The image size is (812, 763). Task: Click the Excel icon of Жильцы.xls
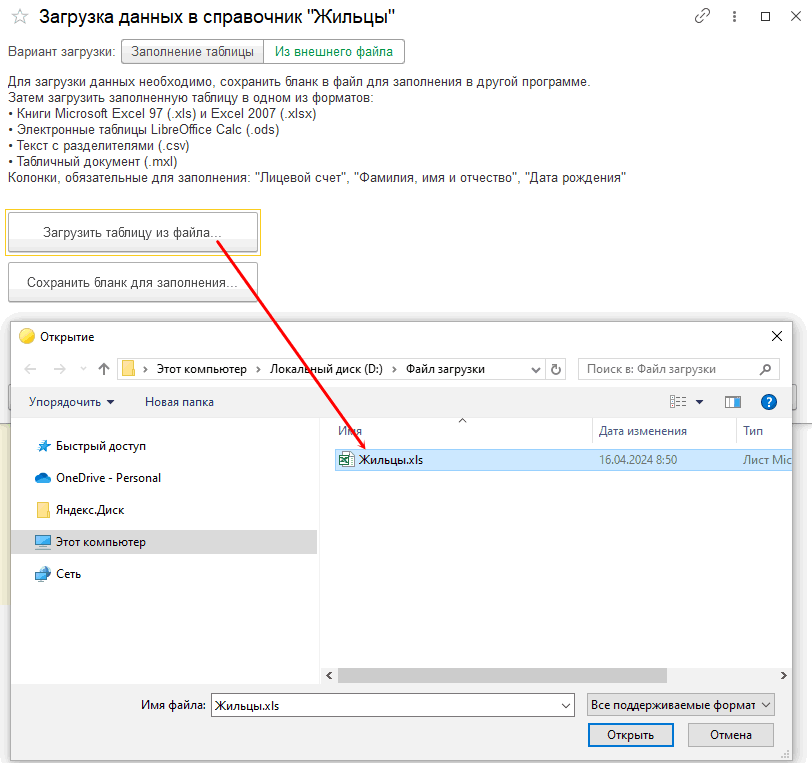(346, 459)
